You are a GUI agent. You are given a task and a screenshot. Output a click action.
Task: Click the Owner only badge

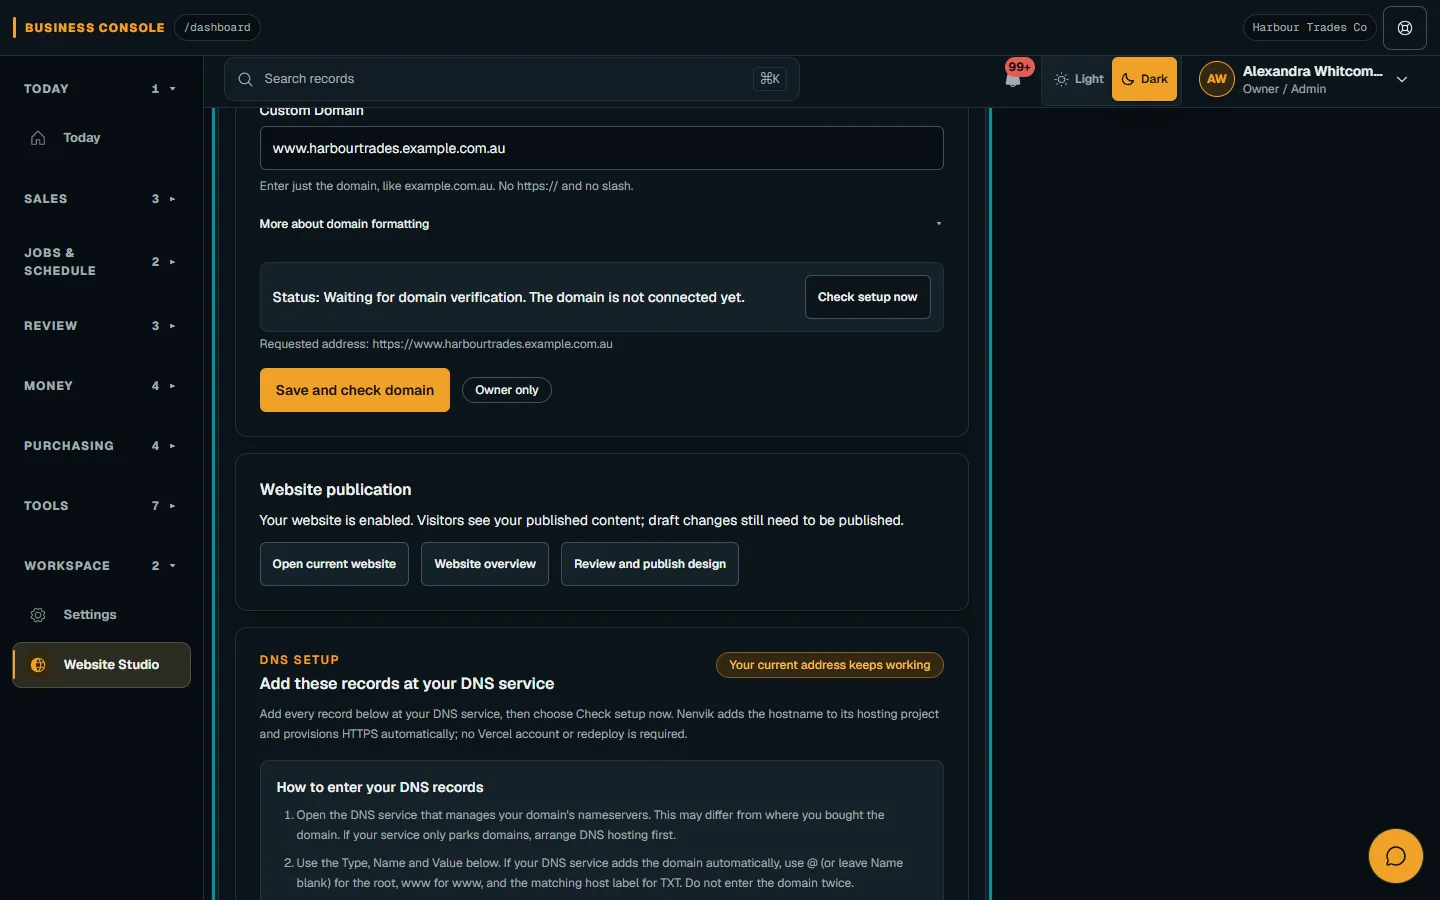[x=507, y=390]
